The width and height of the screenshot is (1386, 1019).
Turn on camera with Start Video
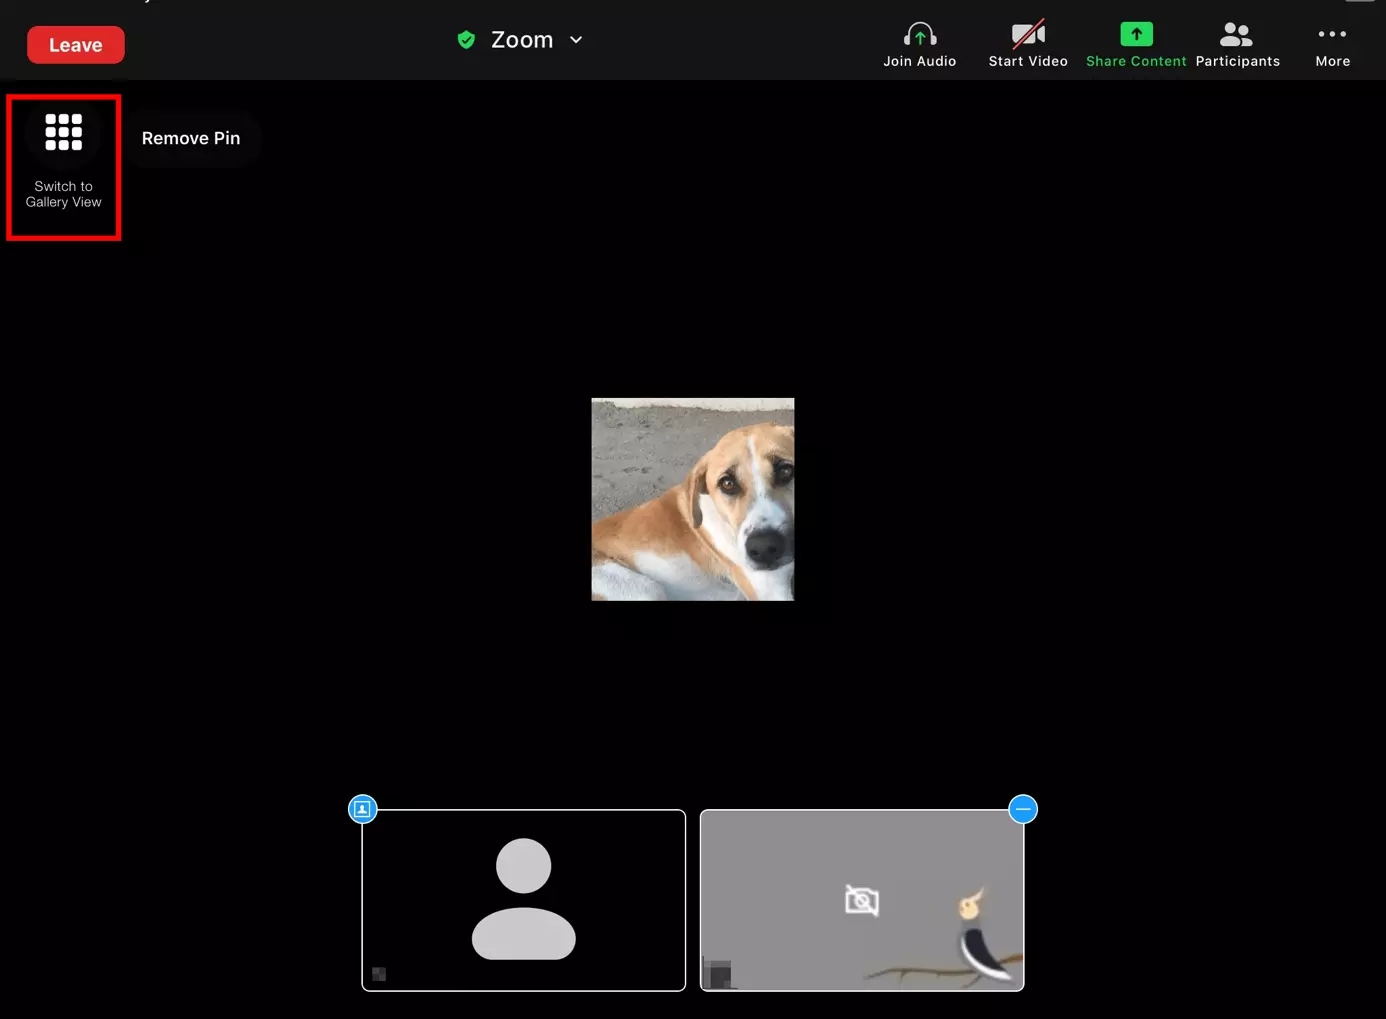(1027, 36)
